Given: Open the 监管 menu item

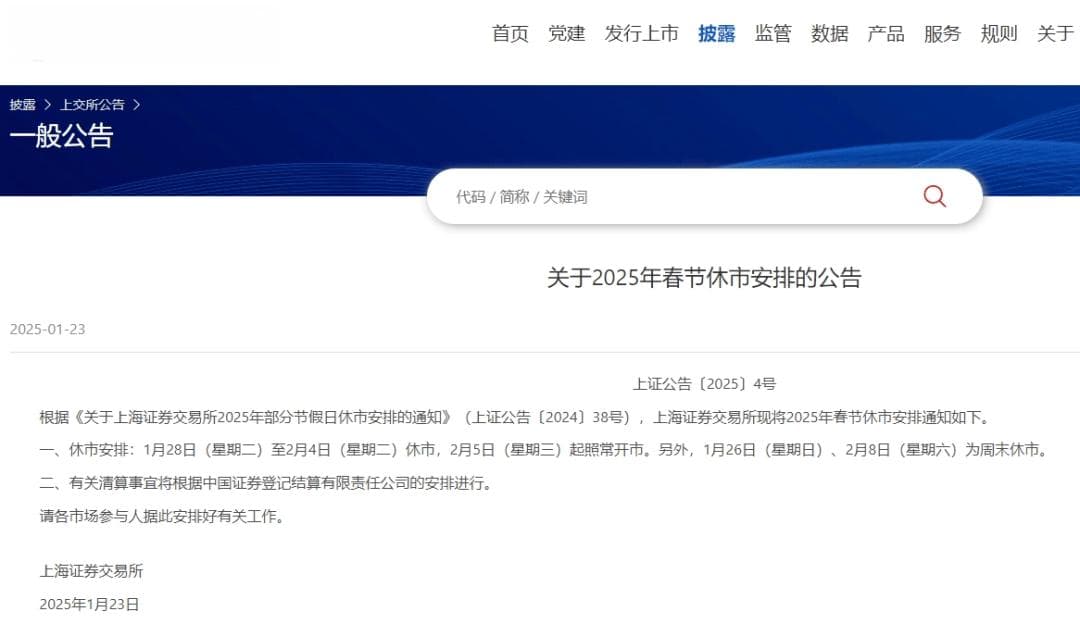Looking at the screenshot, I should [x=773, y=33].
